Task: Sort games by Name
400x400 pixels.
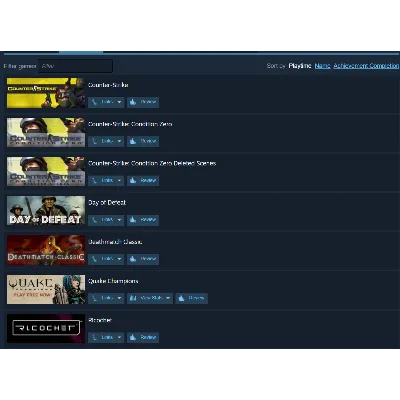Action: (x=322, y=66)
